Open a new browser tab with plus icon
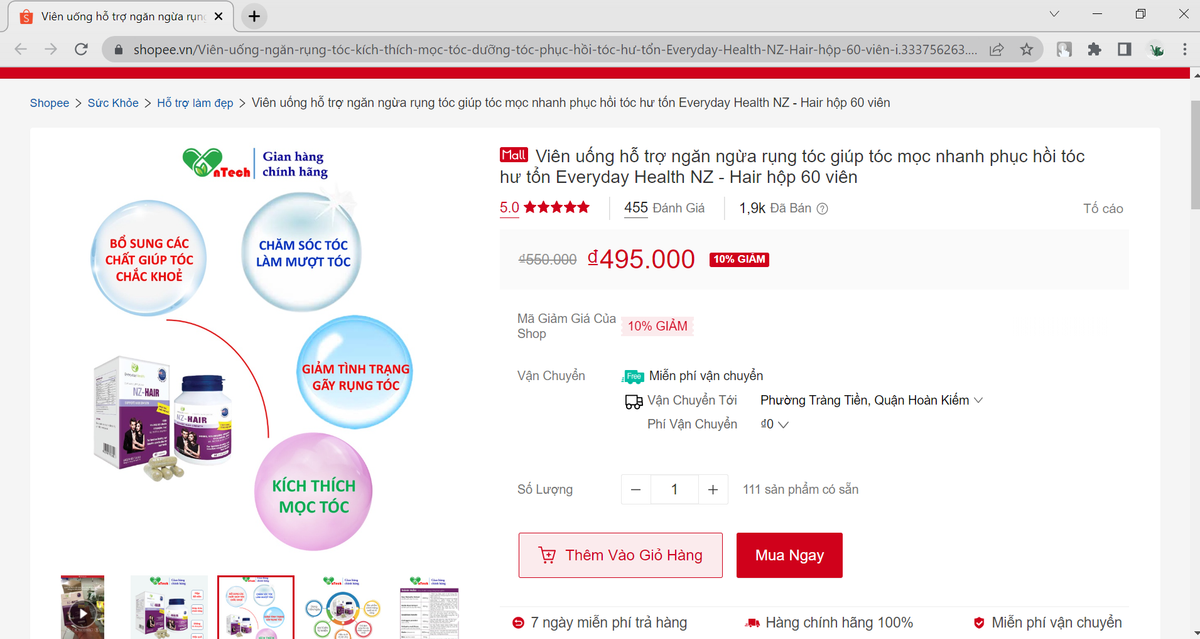The image size is (1200, 639). click(x=255, y=16)
